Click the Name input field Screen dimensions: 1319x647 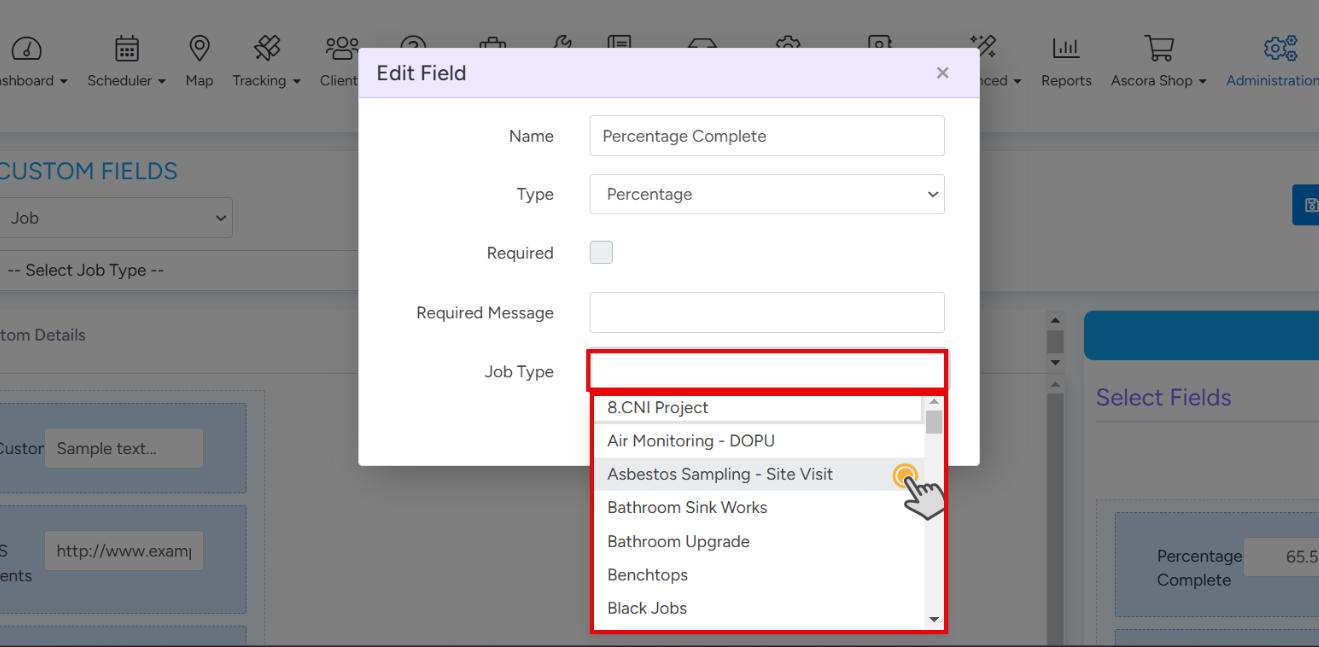point(766,136)
